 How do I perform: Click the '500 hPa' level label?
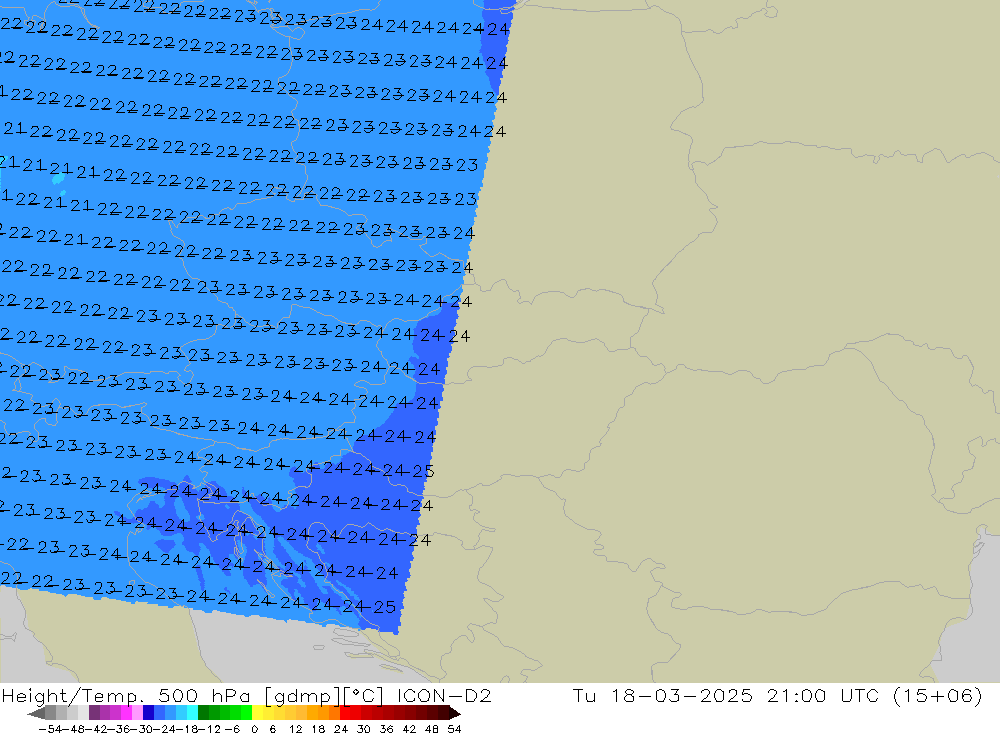(x=205, y=695)
